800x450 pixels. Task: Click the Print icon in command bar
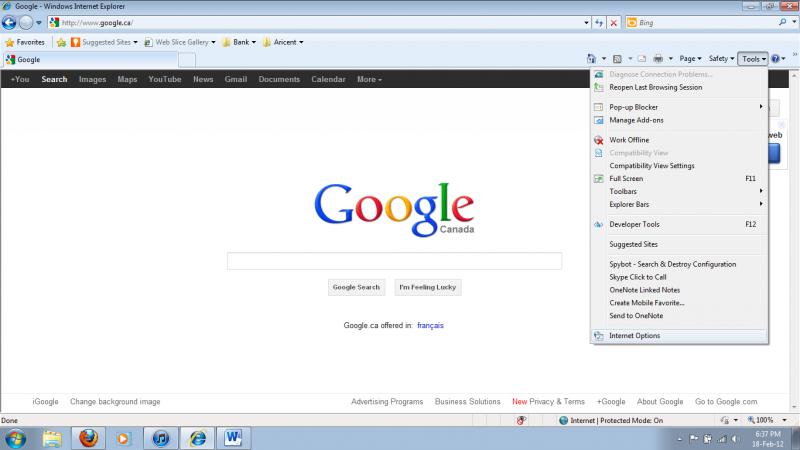[x=658, y=59]
